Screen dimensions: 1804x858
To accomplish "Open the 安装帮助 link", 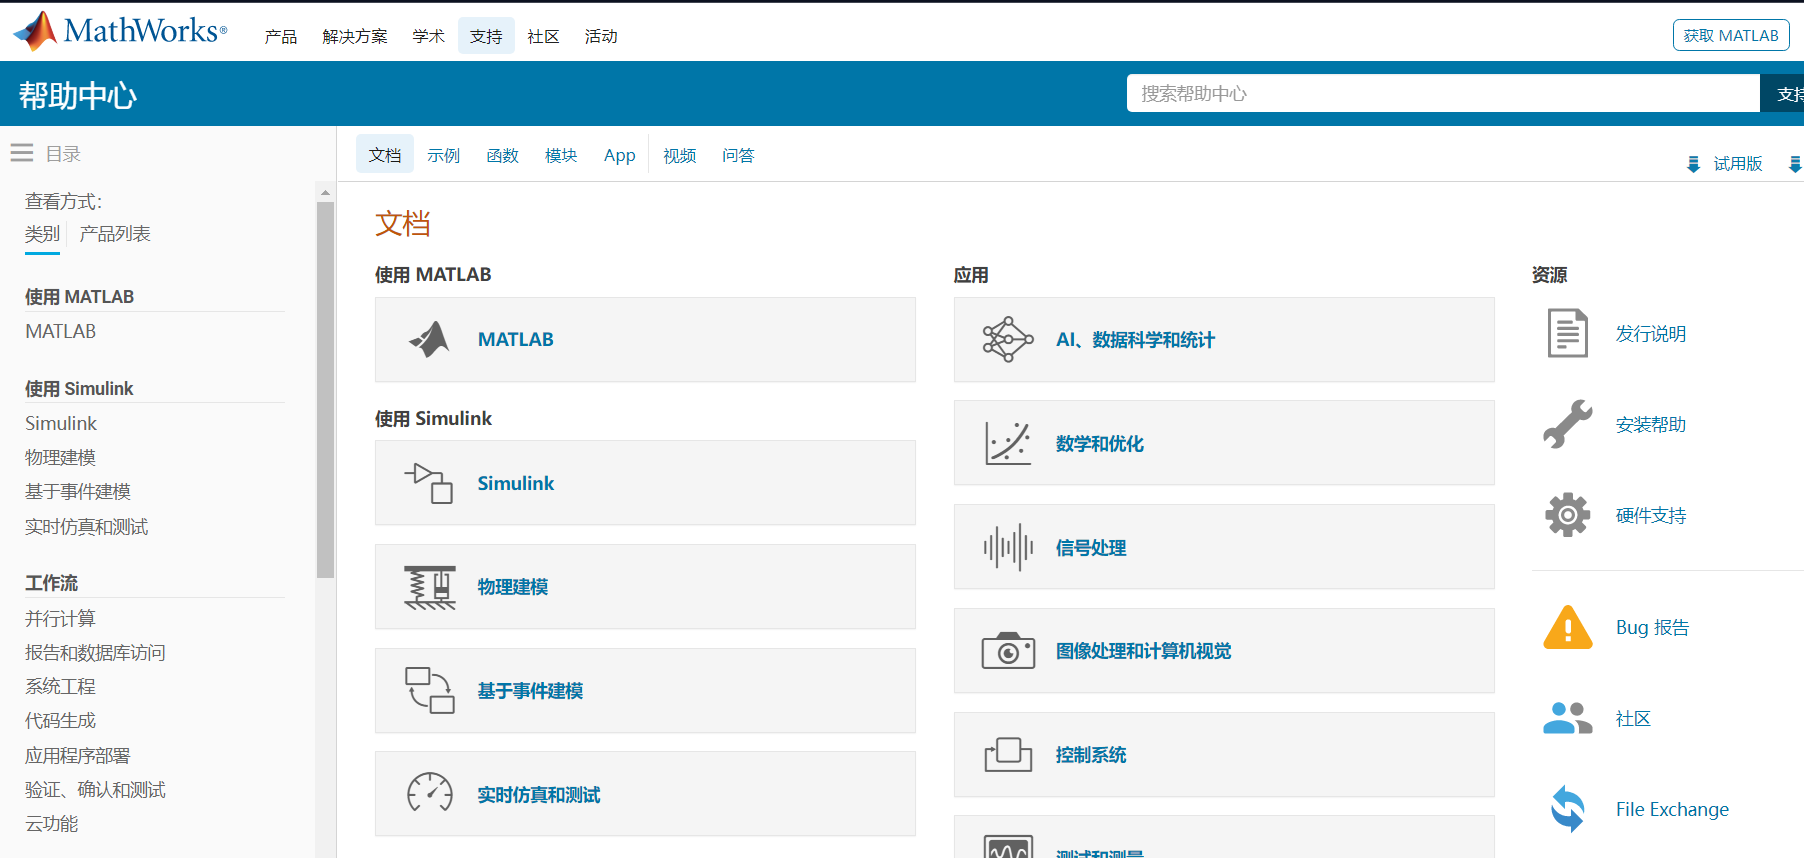I will click(x=1651, y=424).
